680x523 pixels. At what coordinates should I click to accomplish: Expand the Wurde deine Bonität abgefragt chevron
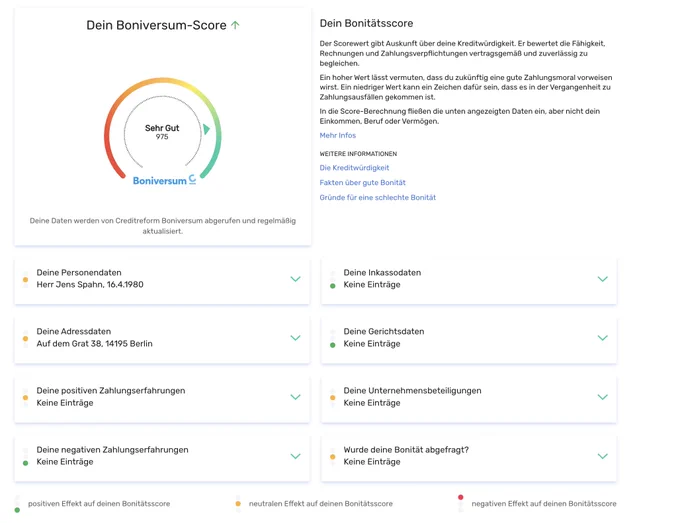point(603,456)
